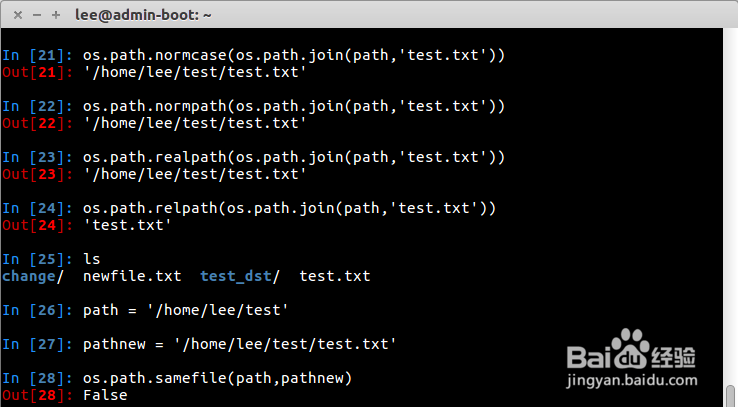Minimize the terminal window
This screenshot has width=738, height=407.
click(36, 15)
